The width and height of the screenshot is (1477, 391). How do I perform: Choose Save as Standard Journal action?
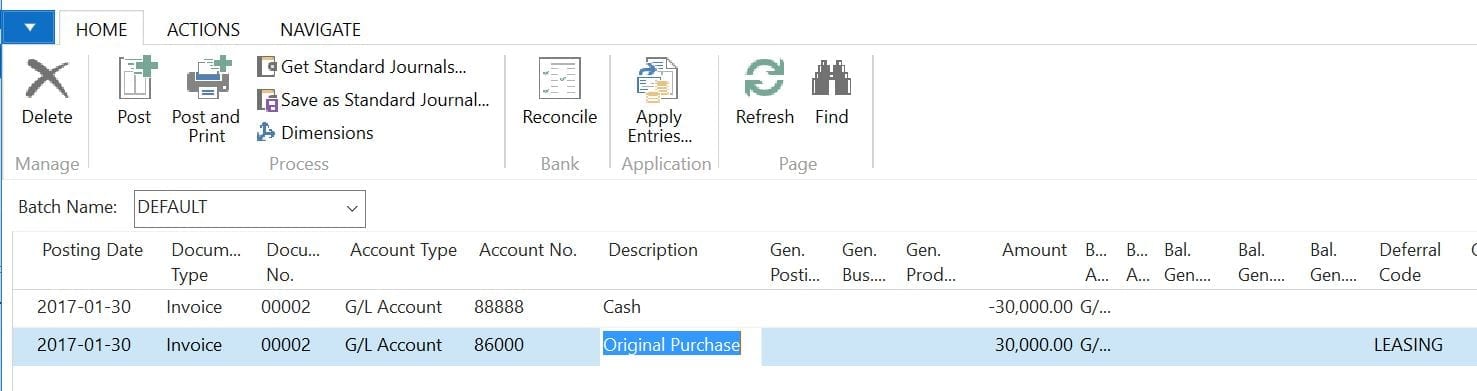point(373,100)
